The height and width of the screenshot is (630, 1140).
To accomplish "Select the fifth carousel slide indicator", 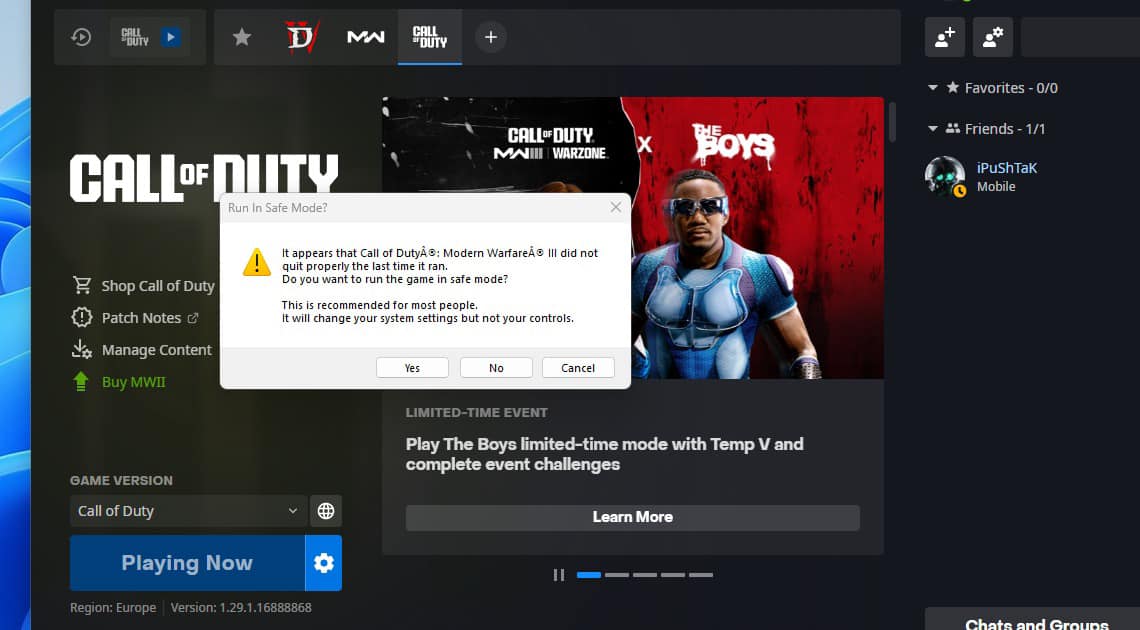I will click(701, 575).
